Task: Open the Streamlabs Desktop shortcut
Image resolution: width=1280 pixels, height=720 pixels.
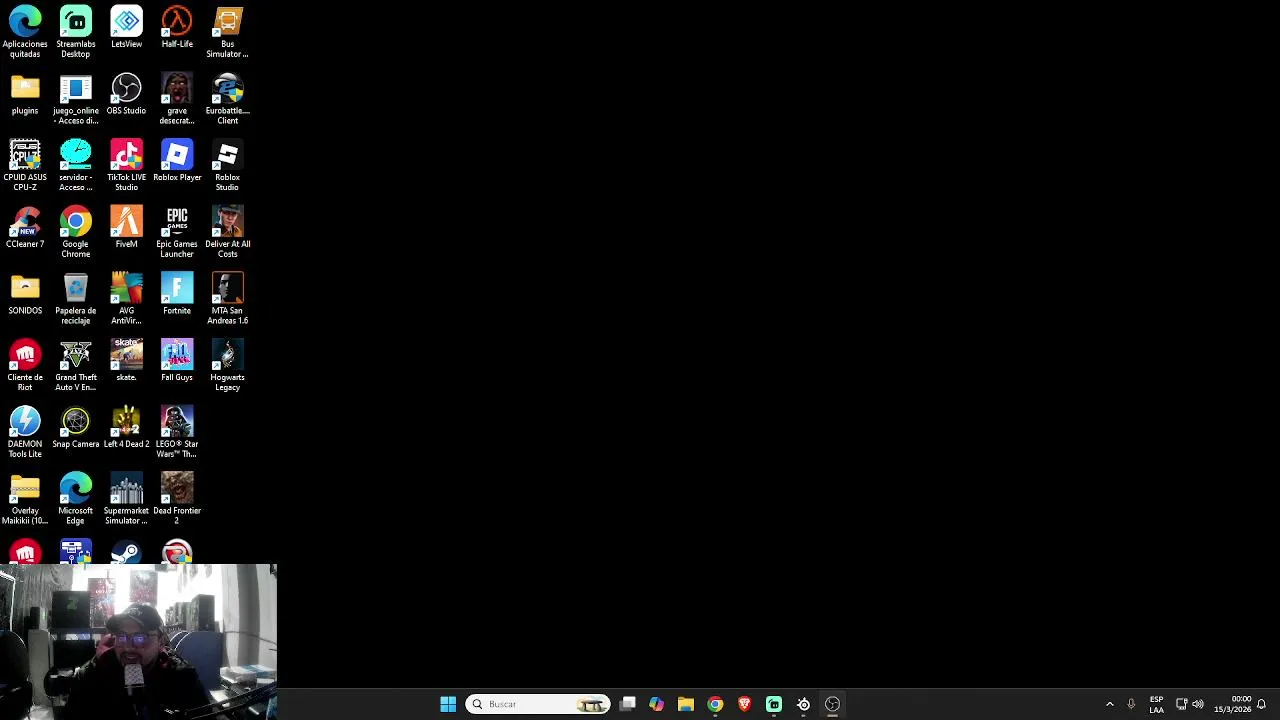Action: point(76,32)
